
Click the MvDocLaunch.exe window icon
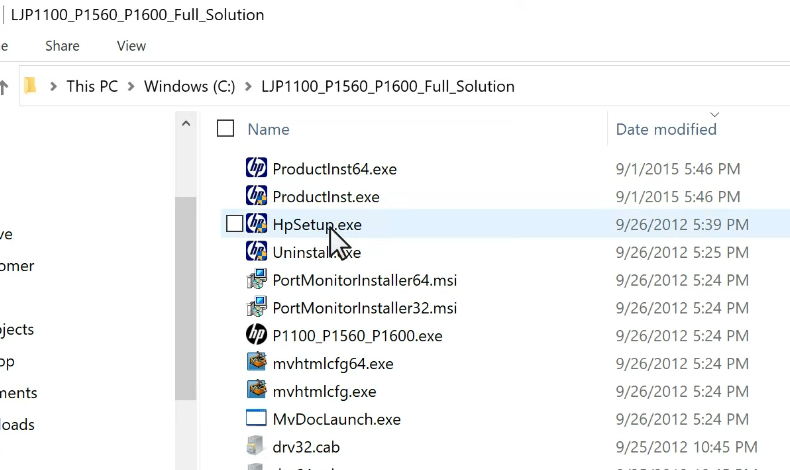[256, 418]
